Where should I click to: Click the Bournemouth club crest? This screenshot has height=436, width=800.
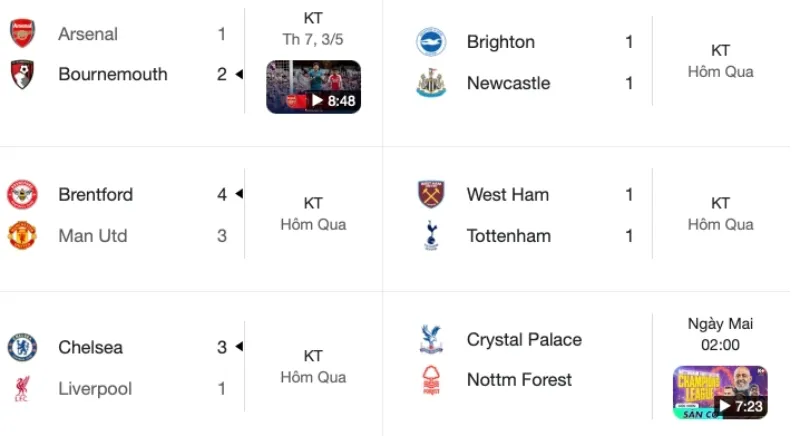click(22, 74)
